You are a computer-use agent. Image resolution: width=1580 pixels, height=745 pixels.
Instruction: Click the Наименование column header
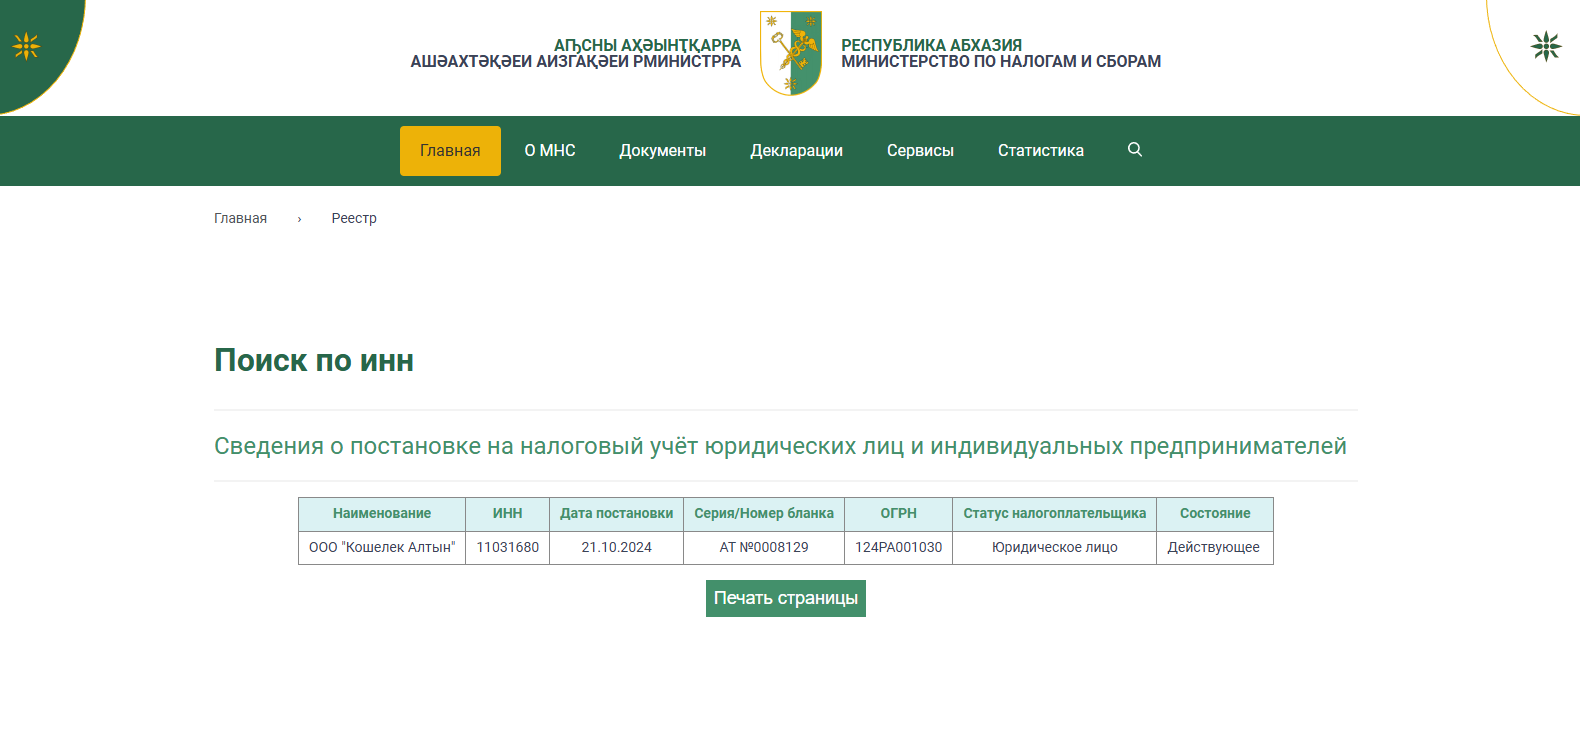point(382,514)
